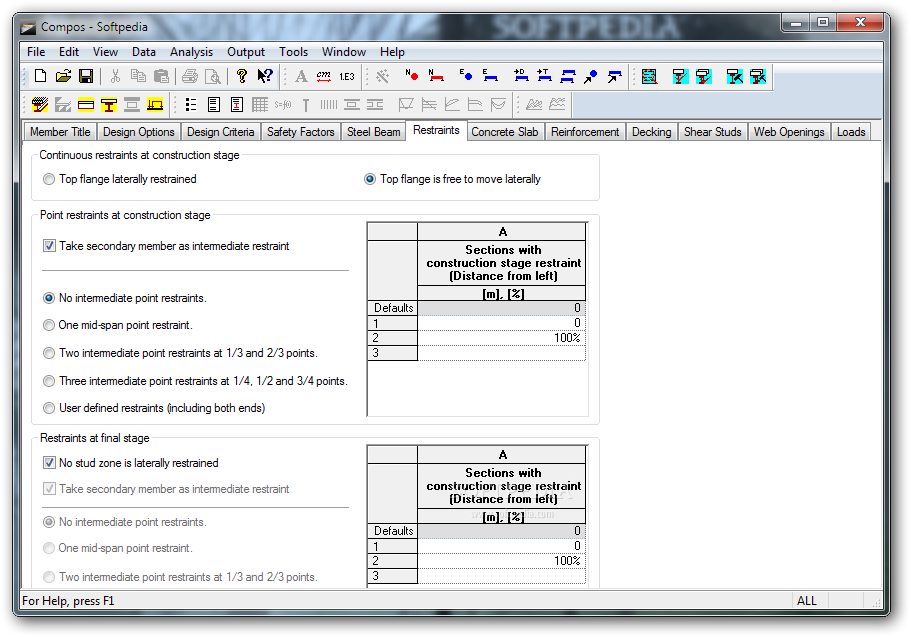
Task: Click the font 'A' toolbar icon
Action: 301,76
